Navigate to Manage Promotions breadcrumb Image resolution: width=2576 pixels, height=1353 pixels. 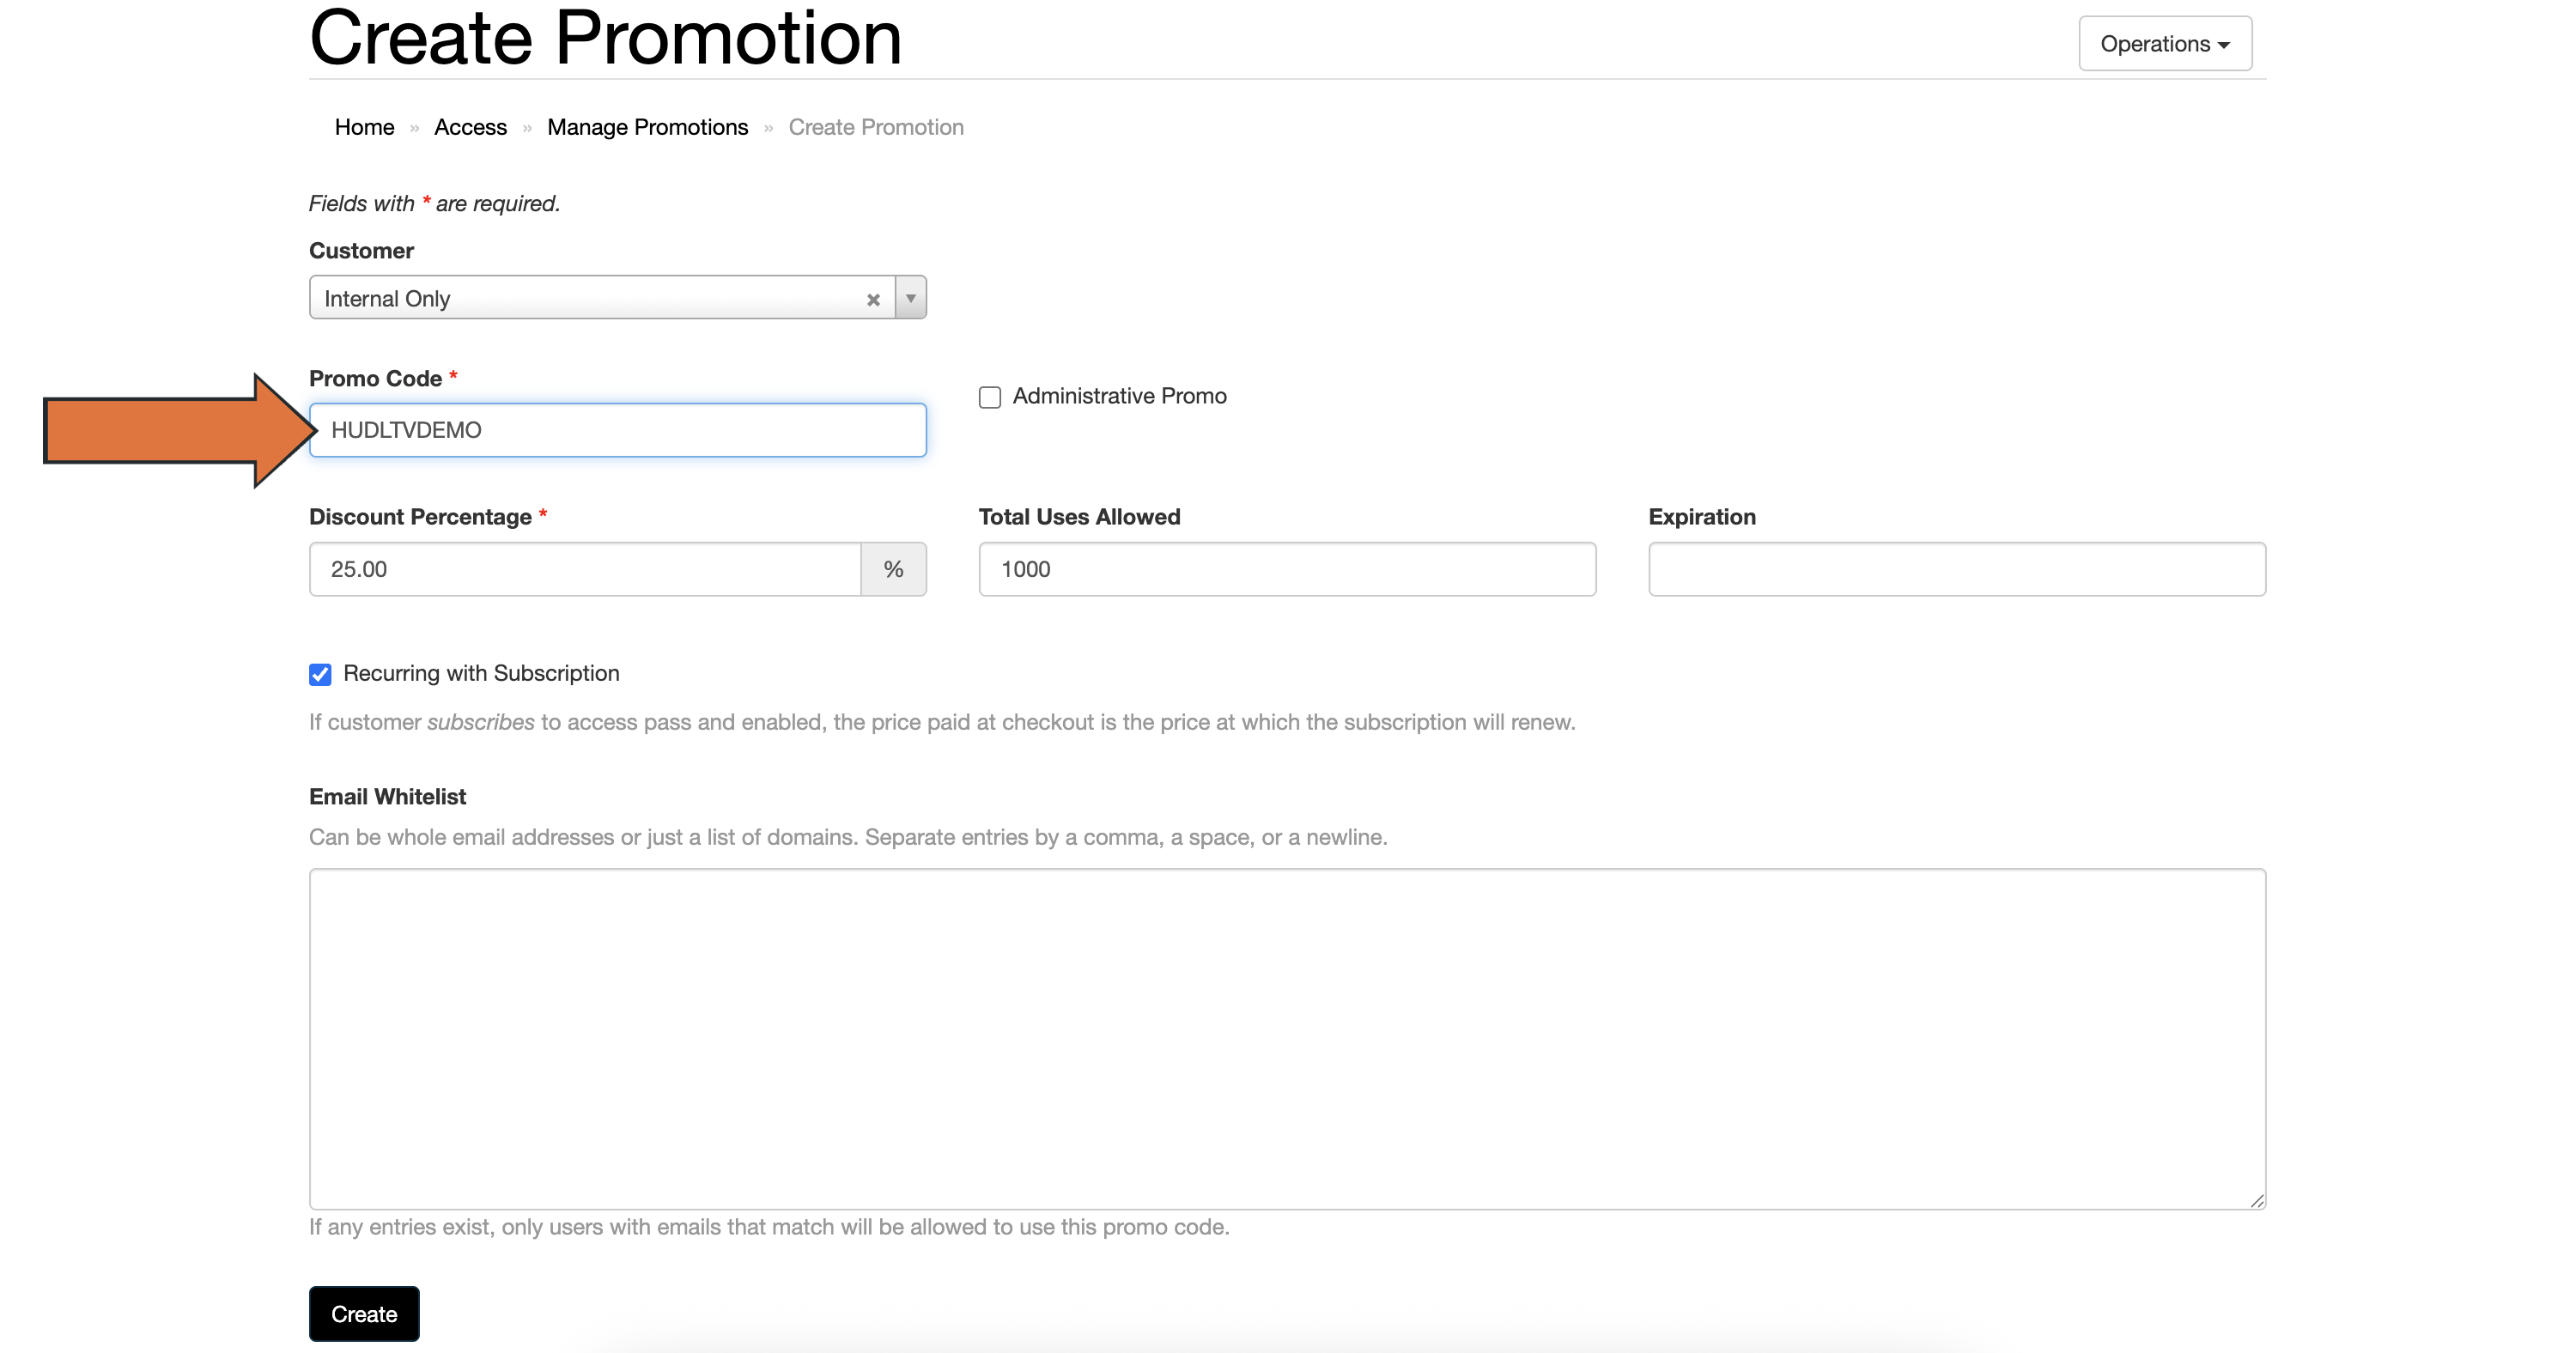pyautogui.click(x=647, y=127)
